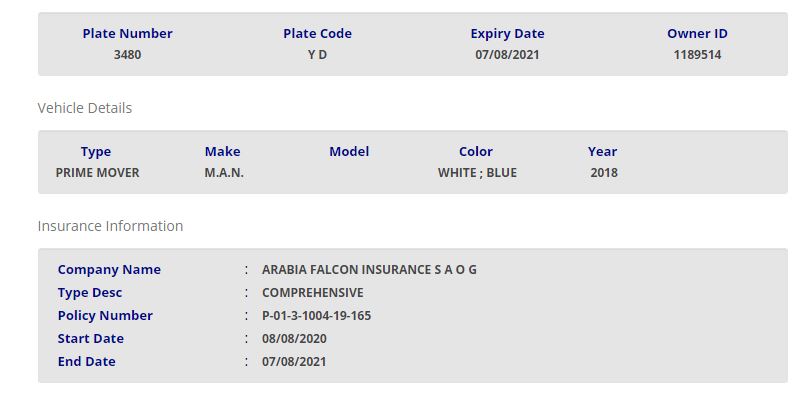Click the policy number P-01-3-1004-19-165
810x412 pixels.
click(330, 316)
